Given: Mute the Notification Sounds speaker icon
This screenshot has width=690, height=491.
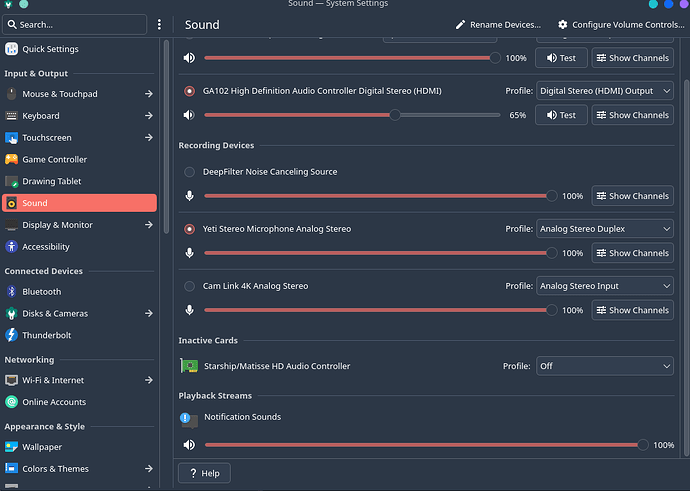Looking at the screenshot, I should pyautogui.click(x=189, y=445).
